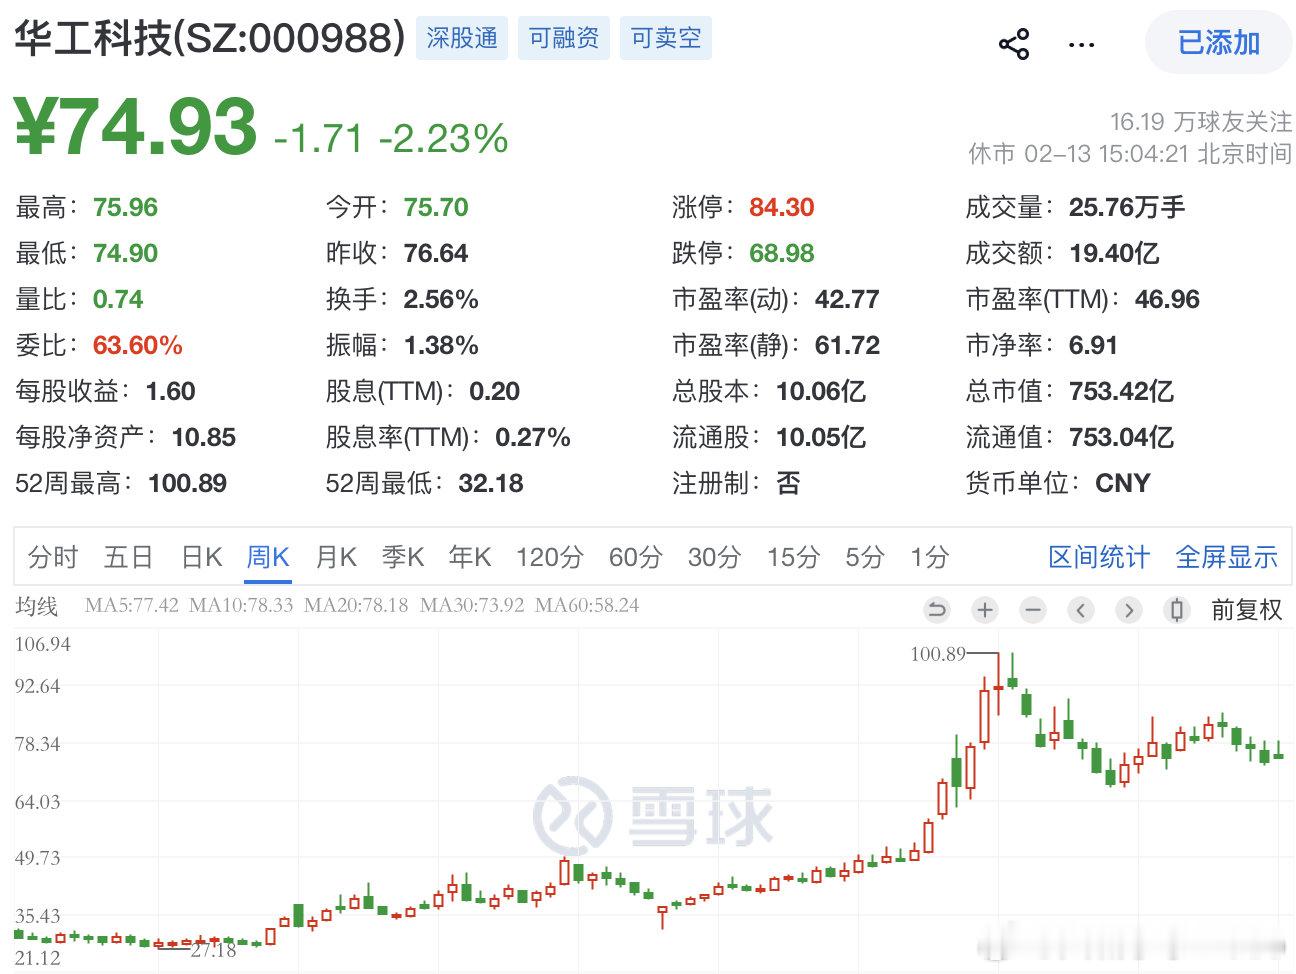Expand the 均线 moving average settings

click(x=37, y=605)
